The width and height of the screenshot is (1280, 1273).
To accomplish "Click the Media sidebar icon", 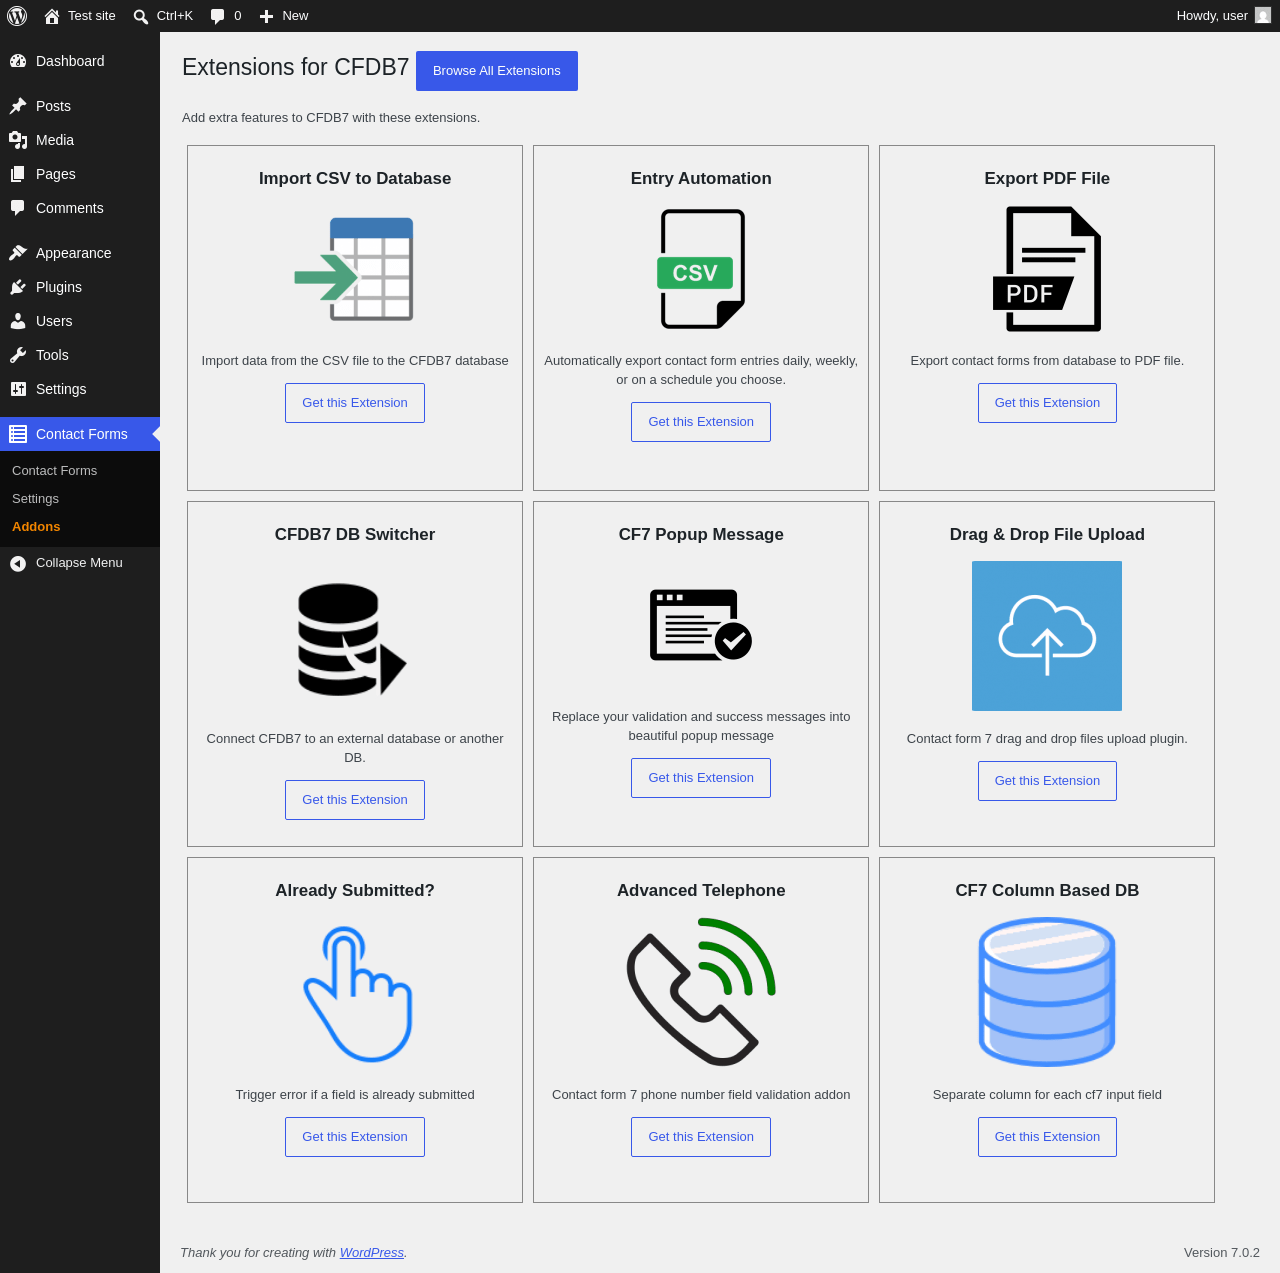I will (18, 140).
